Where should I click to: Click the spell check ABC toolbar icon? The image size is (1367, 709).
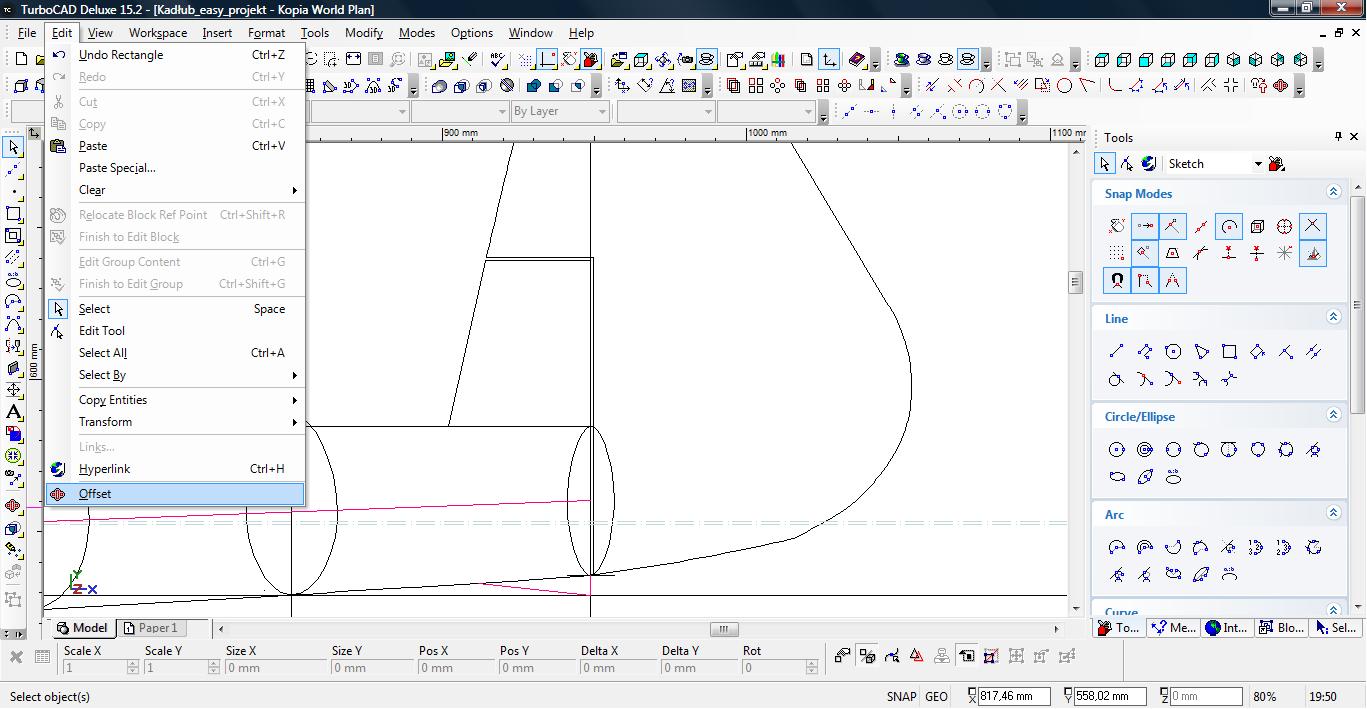tap(499, 60)
